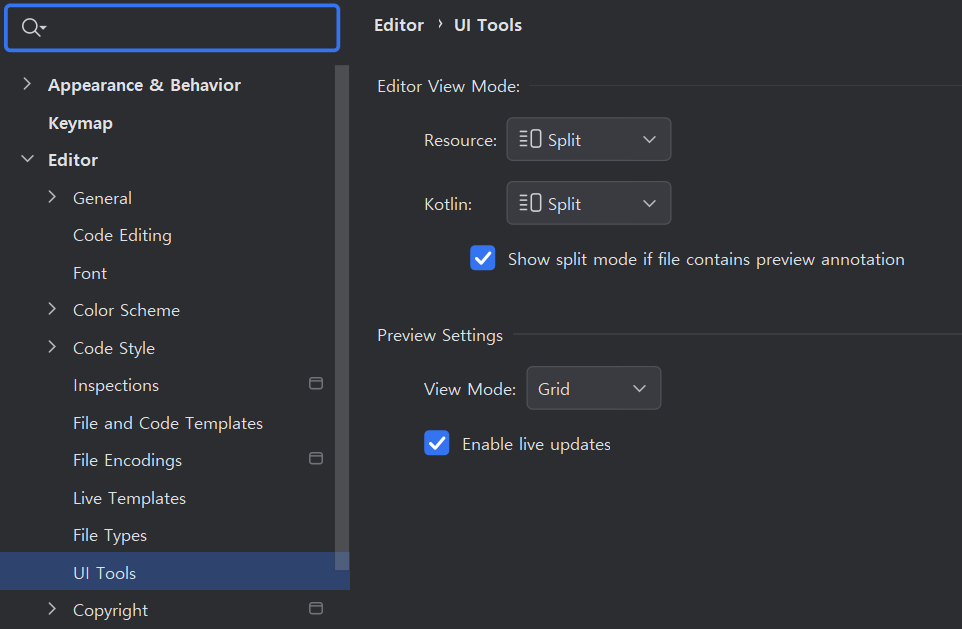Click the search magnifier icon

[x=31, y=28]
